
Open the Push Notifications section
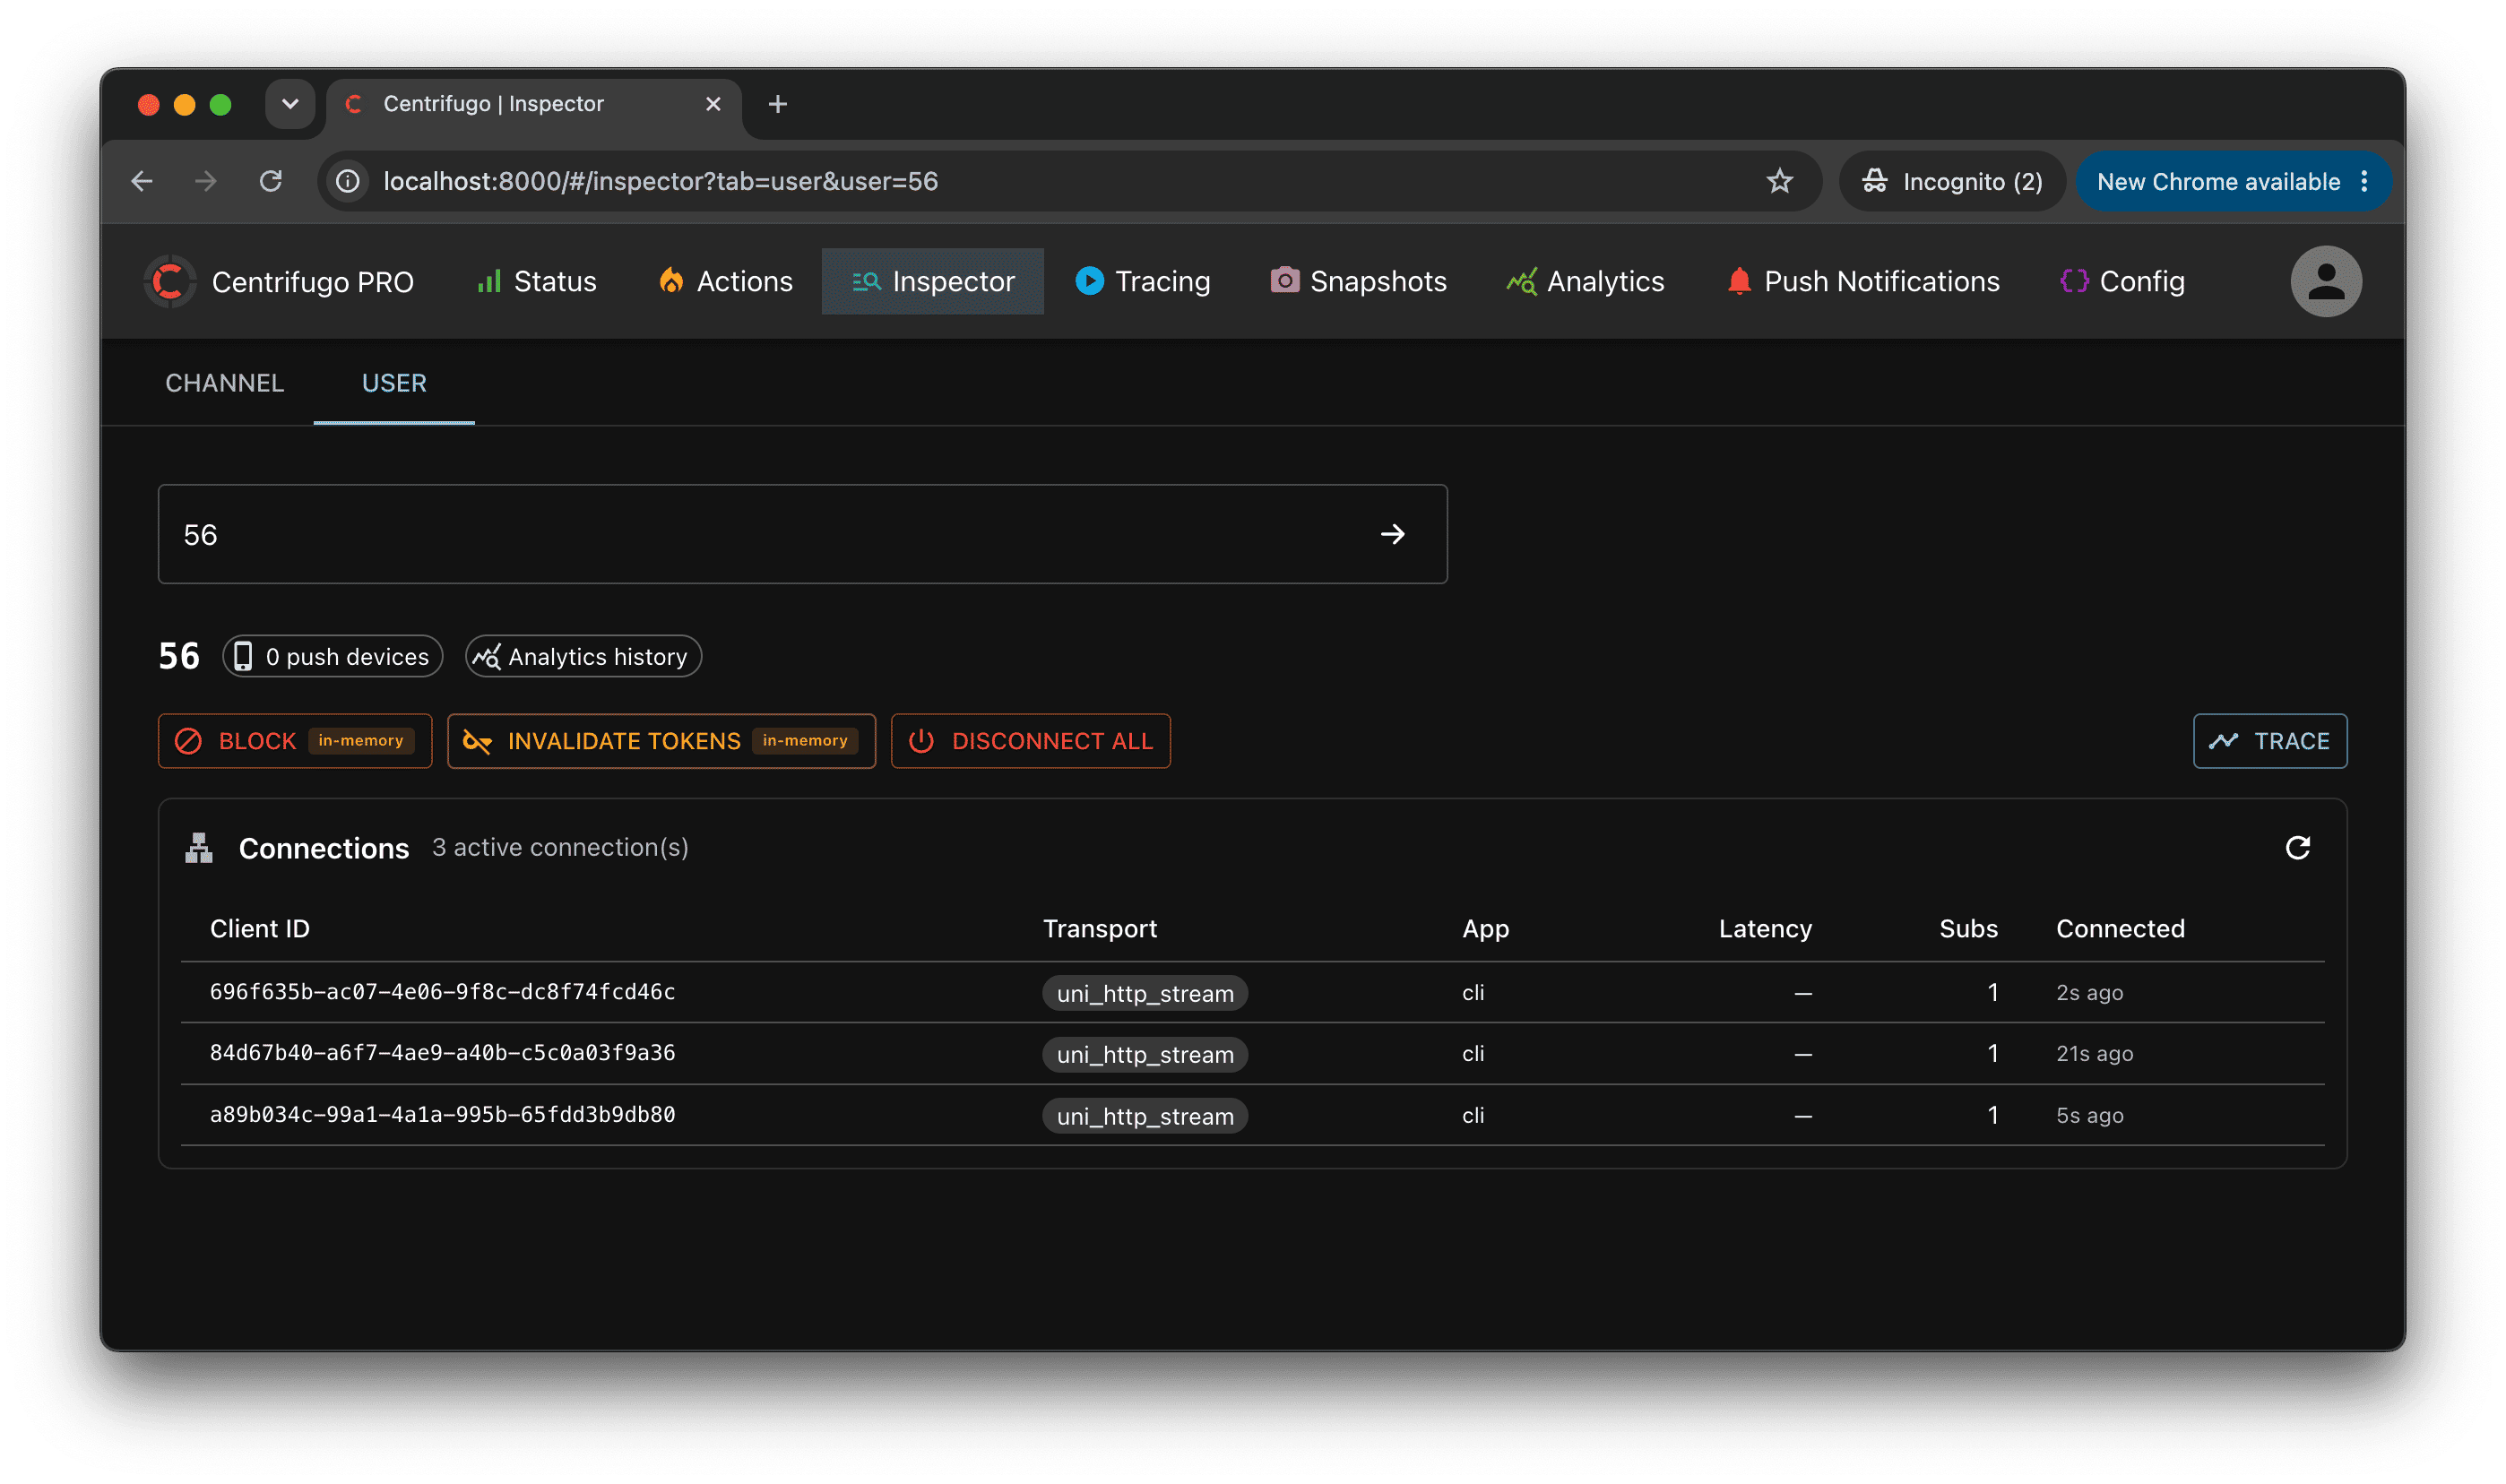[1862, 282]
